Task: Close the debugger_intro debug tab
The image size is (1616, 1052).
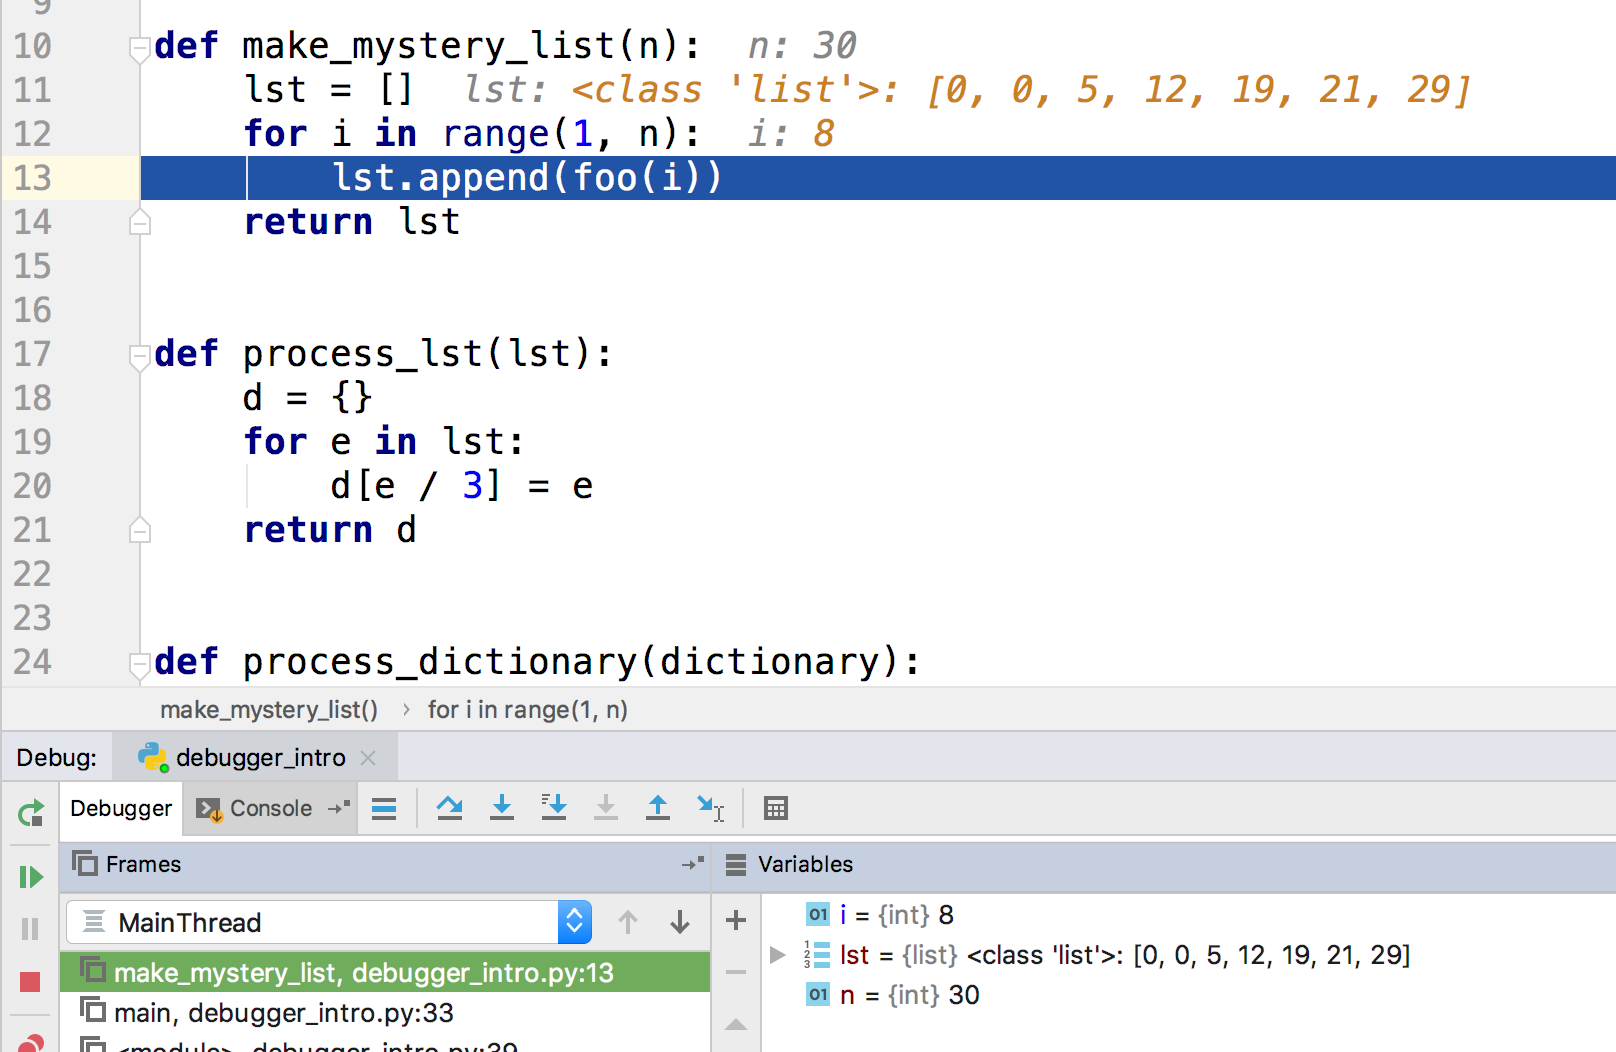Action: tap(368, 758)
